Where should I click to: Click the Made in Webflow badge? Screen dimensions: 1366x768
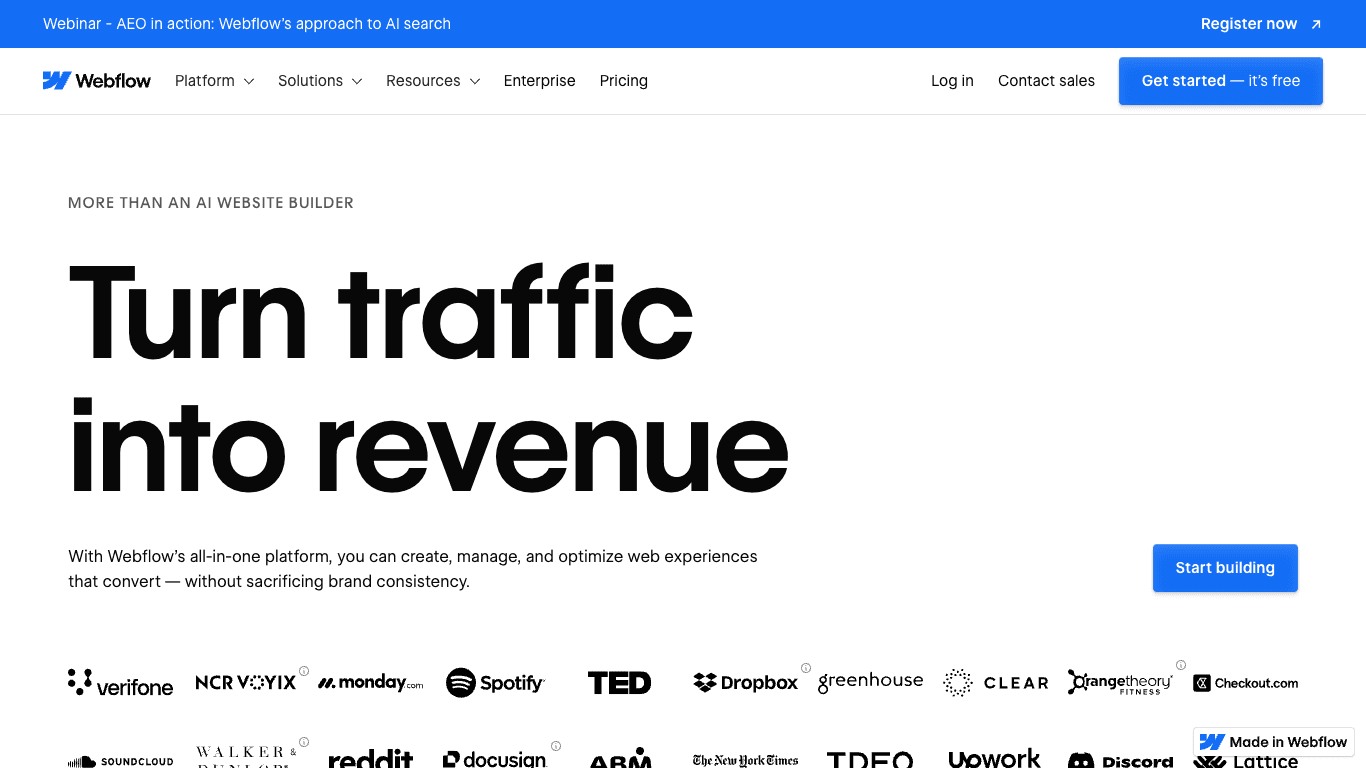pyautogui.click(x=1273, y=742)
